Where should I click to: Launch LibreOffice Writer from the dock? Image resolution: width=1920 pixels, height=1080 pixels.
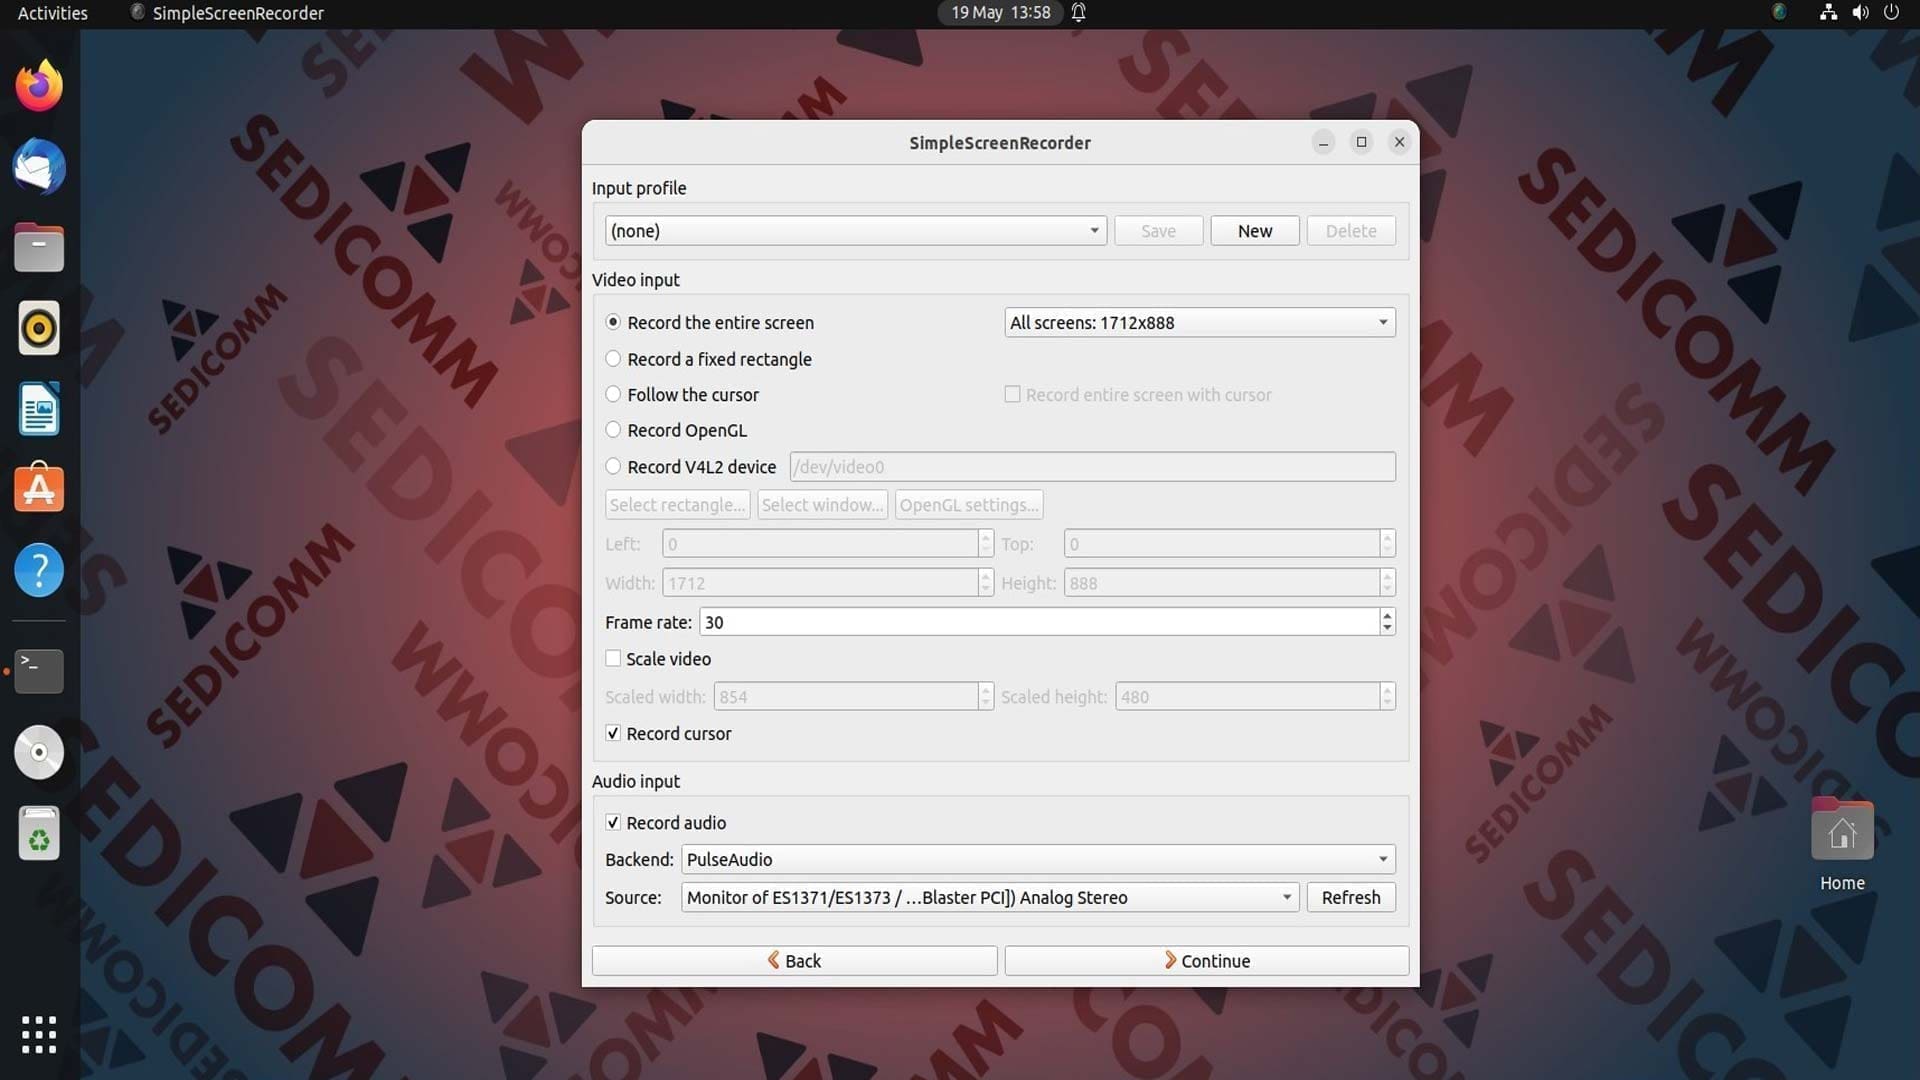pyautogui.click(x=39, y=409)
